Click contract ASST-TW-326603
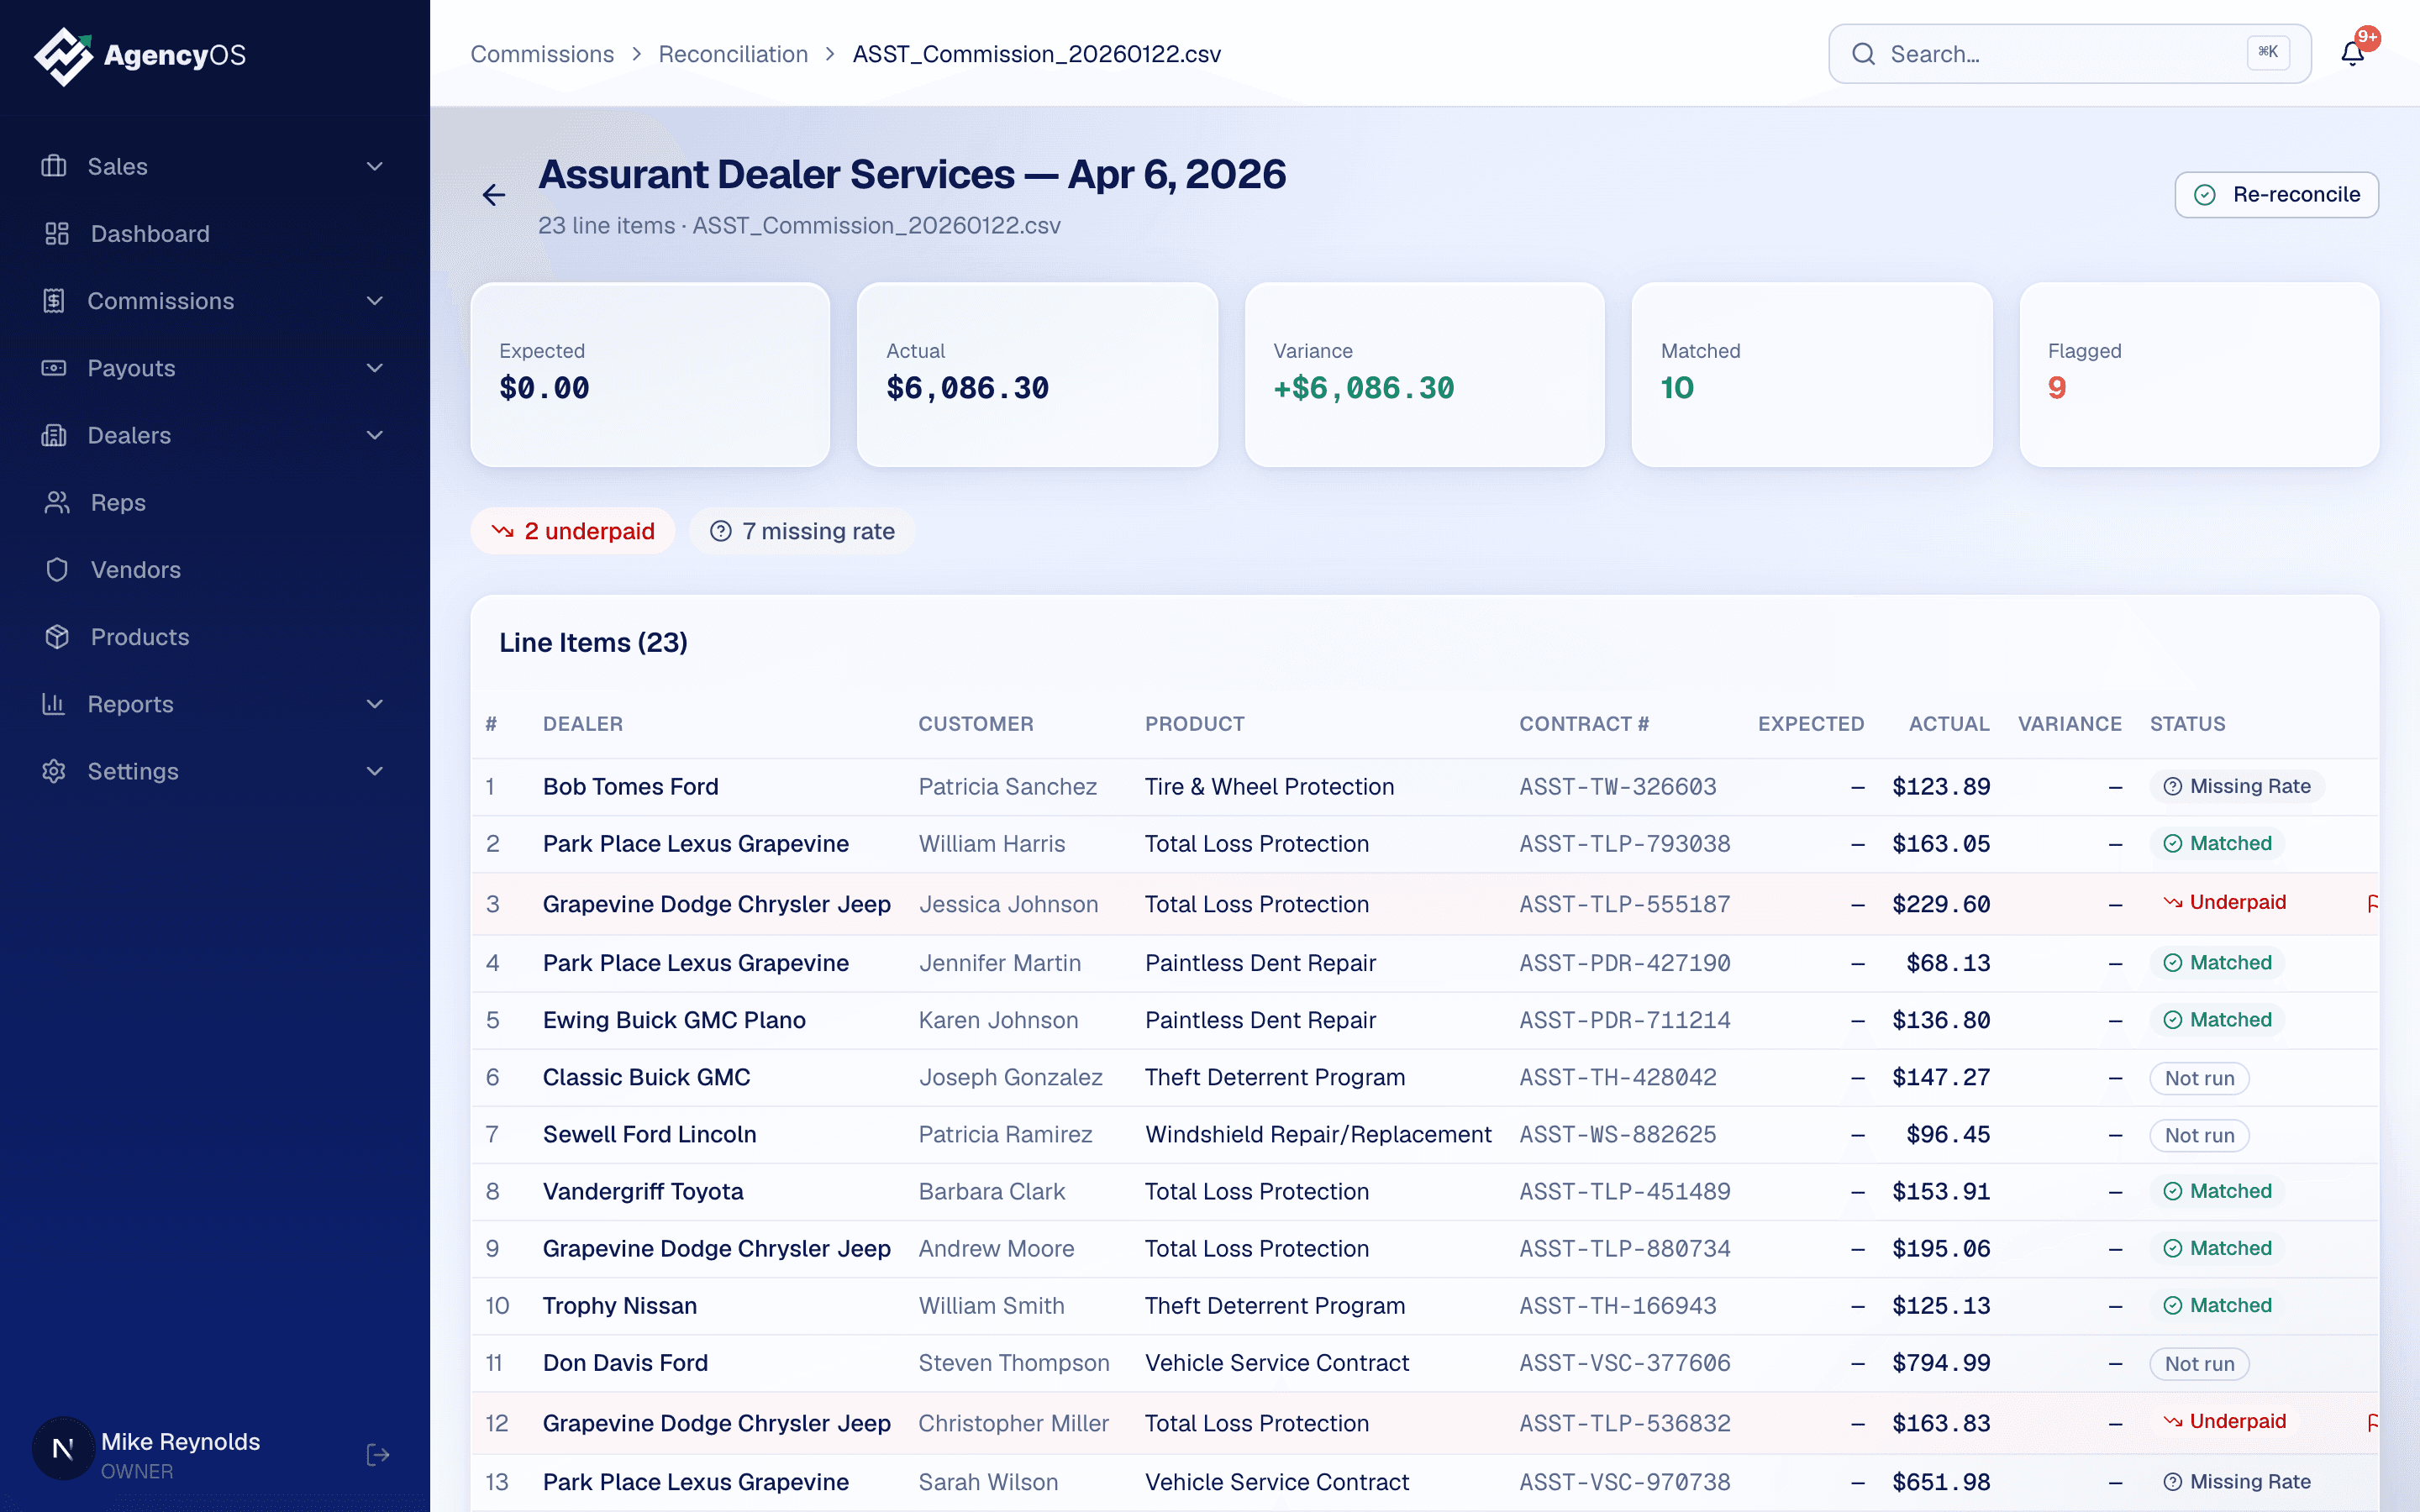2420x1512 pixels. [1617, 786]
